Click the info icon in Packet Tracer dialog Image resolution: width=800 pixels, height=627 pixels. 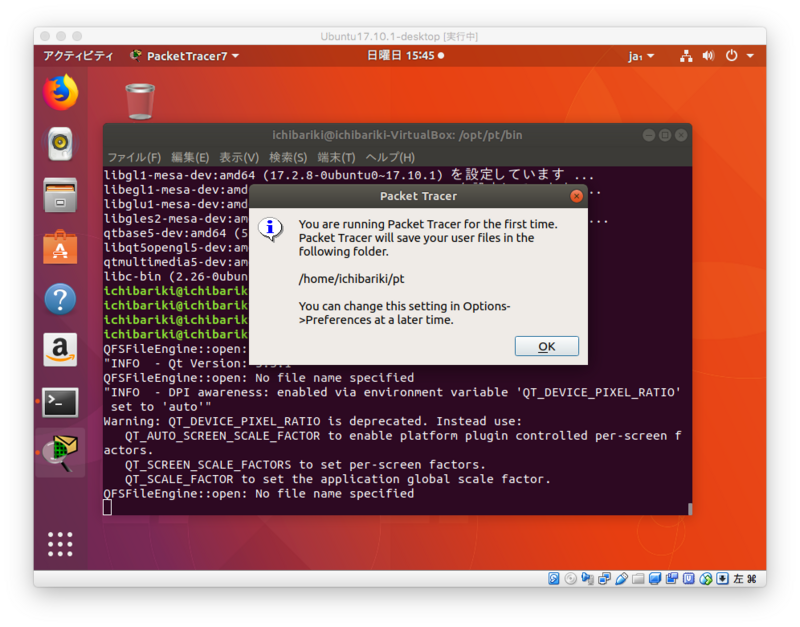tap(270, 229)
